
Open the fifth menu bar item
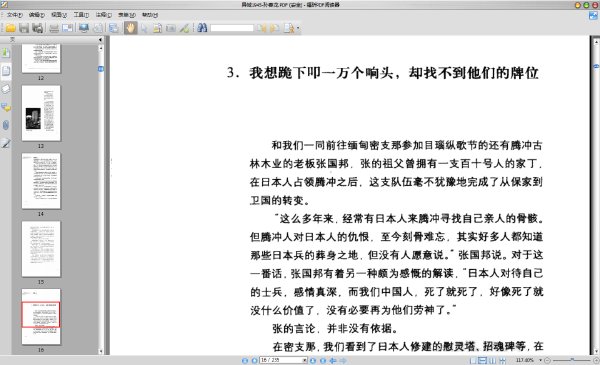coord(104,15)
